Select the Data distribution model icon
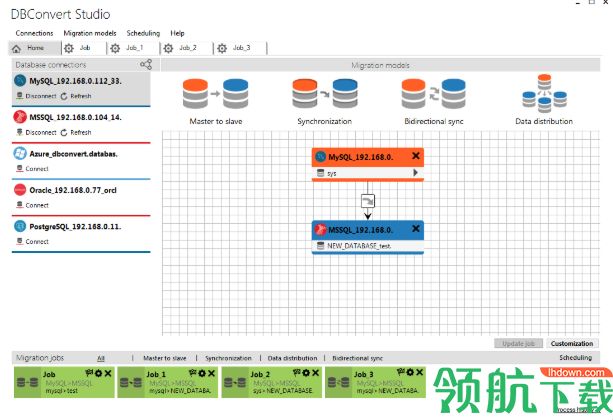 tap(544, 94)
